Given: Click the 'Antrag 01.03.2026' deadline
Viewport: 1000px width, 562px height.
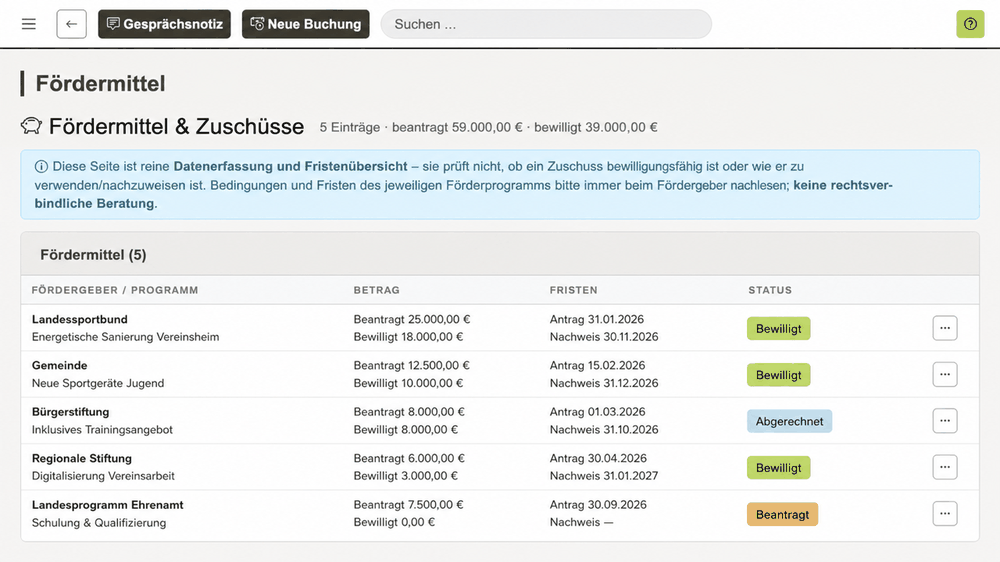Looking at the screenshot, I should 598,412.
